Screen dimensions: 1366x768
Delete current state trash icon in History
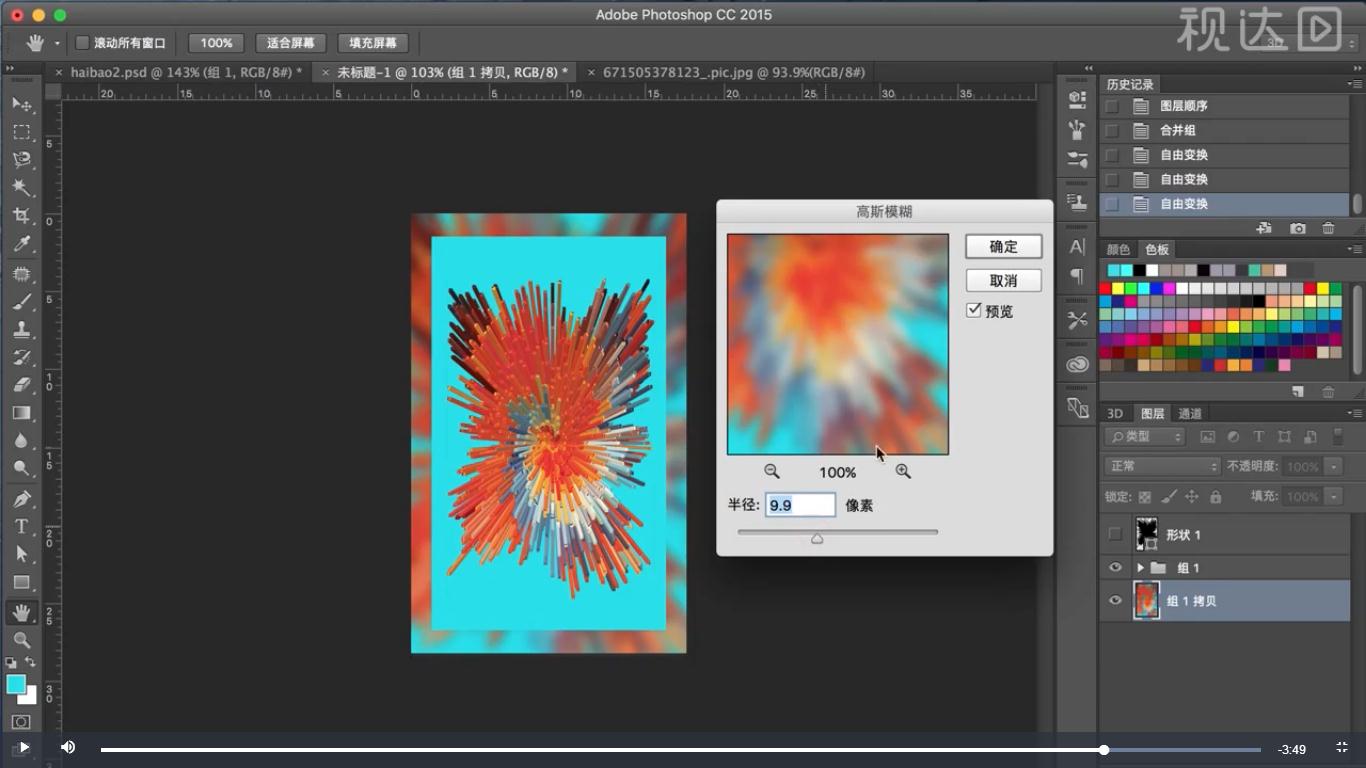pos(1328,229)
